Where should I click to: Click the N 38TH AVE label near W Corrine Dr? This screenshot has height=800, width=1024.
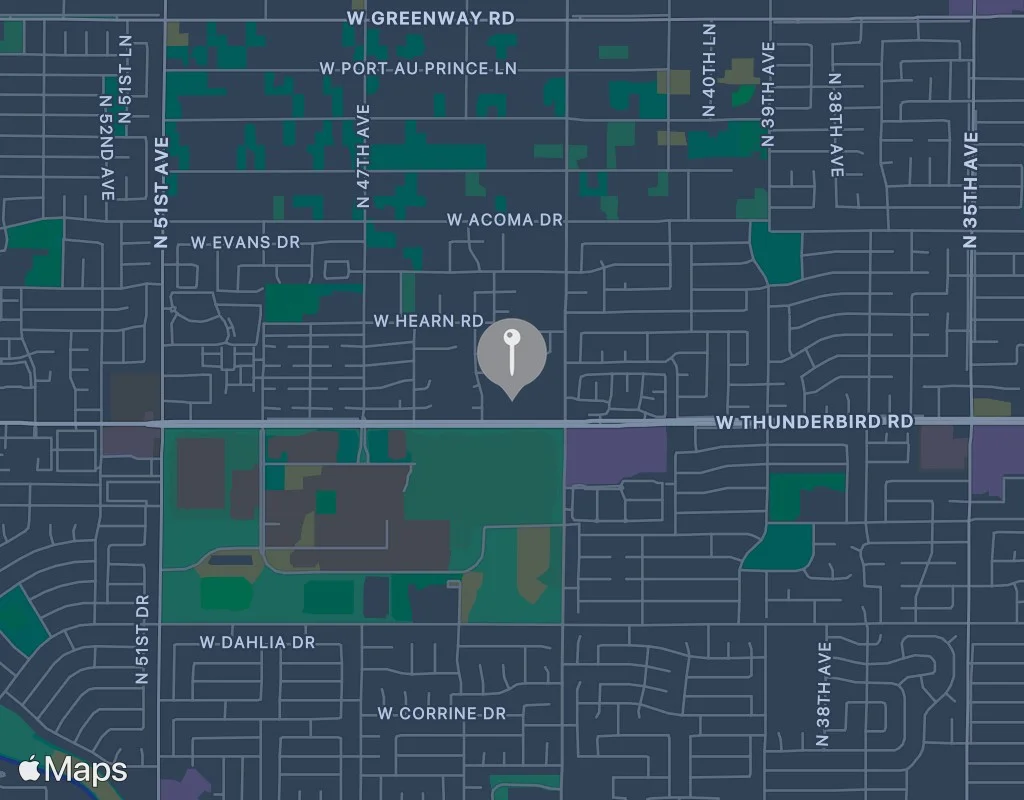823,694
